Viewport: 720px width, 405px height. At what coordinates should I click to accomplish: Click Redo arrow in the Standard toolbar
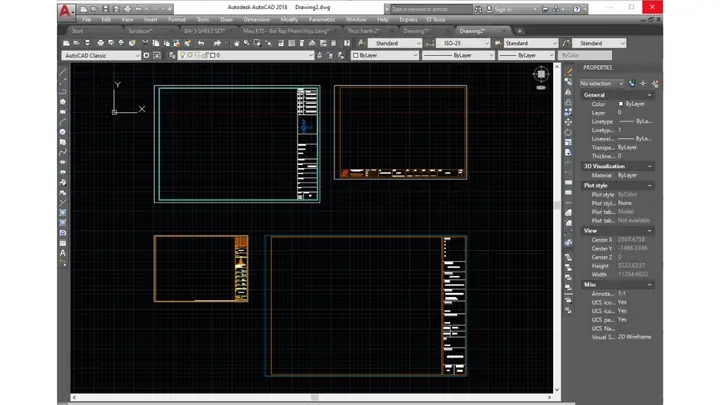(x=217, y=43)
